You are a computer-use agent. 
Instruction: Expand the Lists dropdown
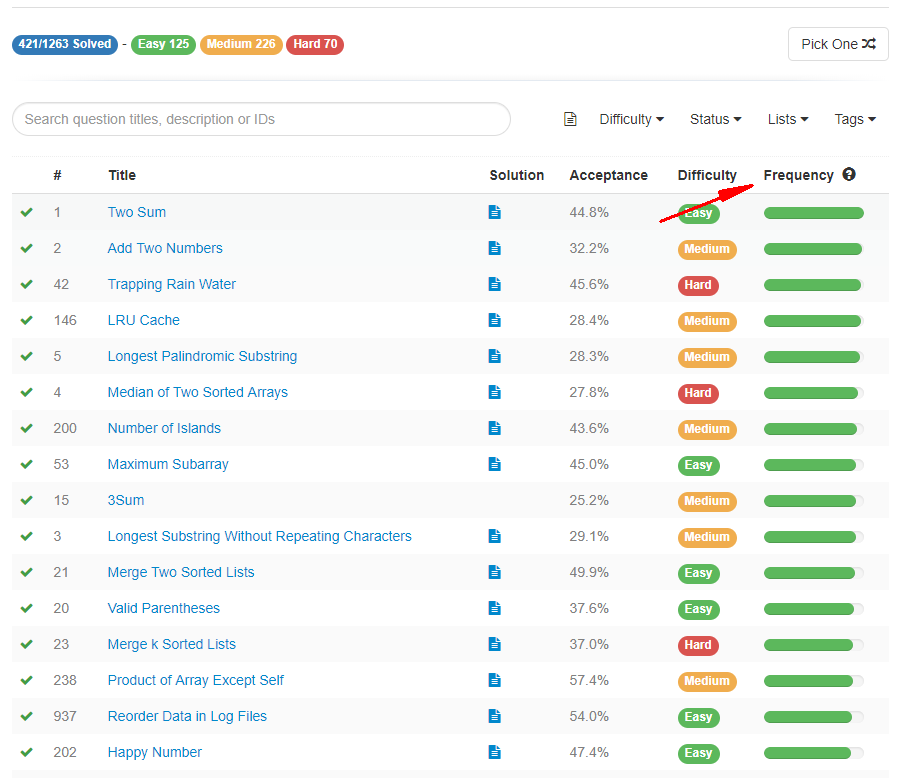(x=787, y=119)
